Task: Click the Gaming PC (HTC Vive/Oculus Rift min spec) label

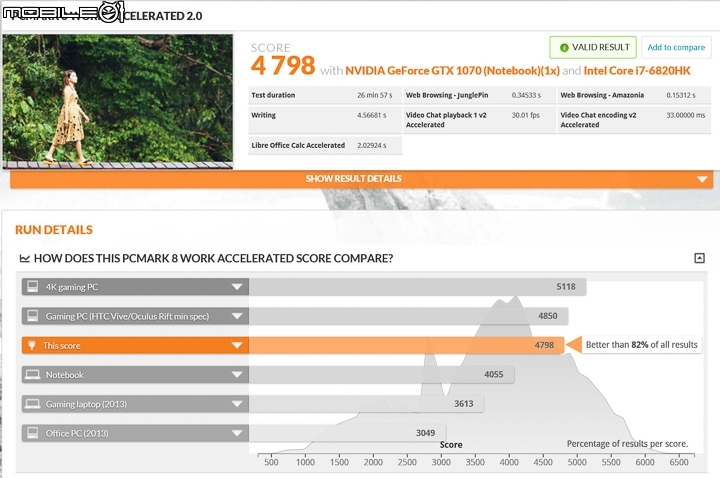Action: click(127, 316)
